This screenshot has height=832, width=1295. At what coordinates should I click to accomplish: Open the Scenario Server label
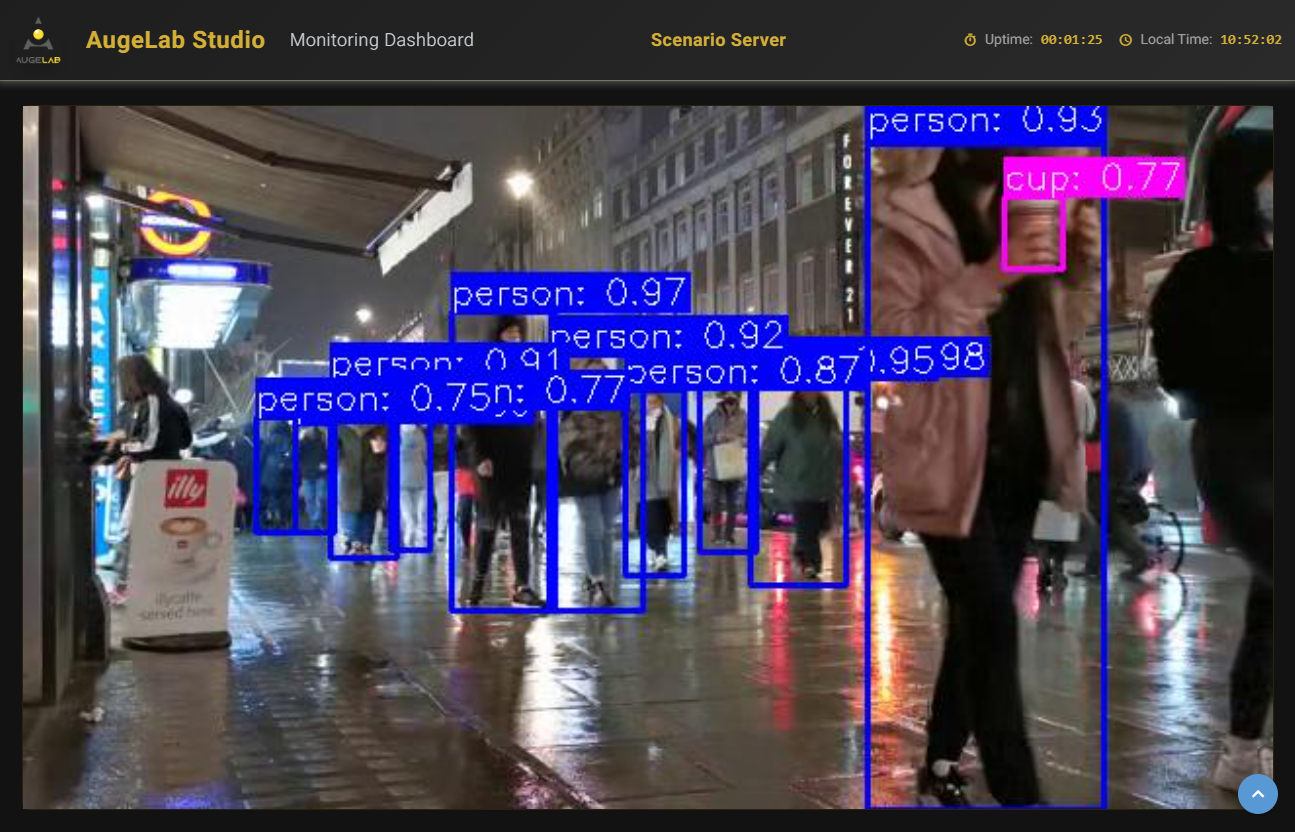point(717,40)
